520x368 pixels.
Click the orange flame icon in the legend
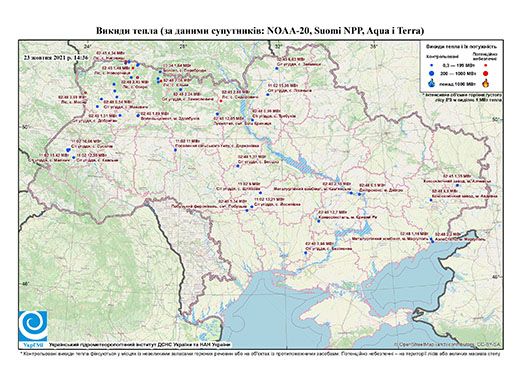485,83
